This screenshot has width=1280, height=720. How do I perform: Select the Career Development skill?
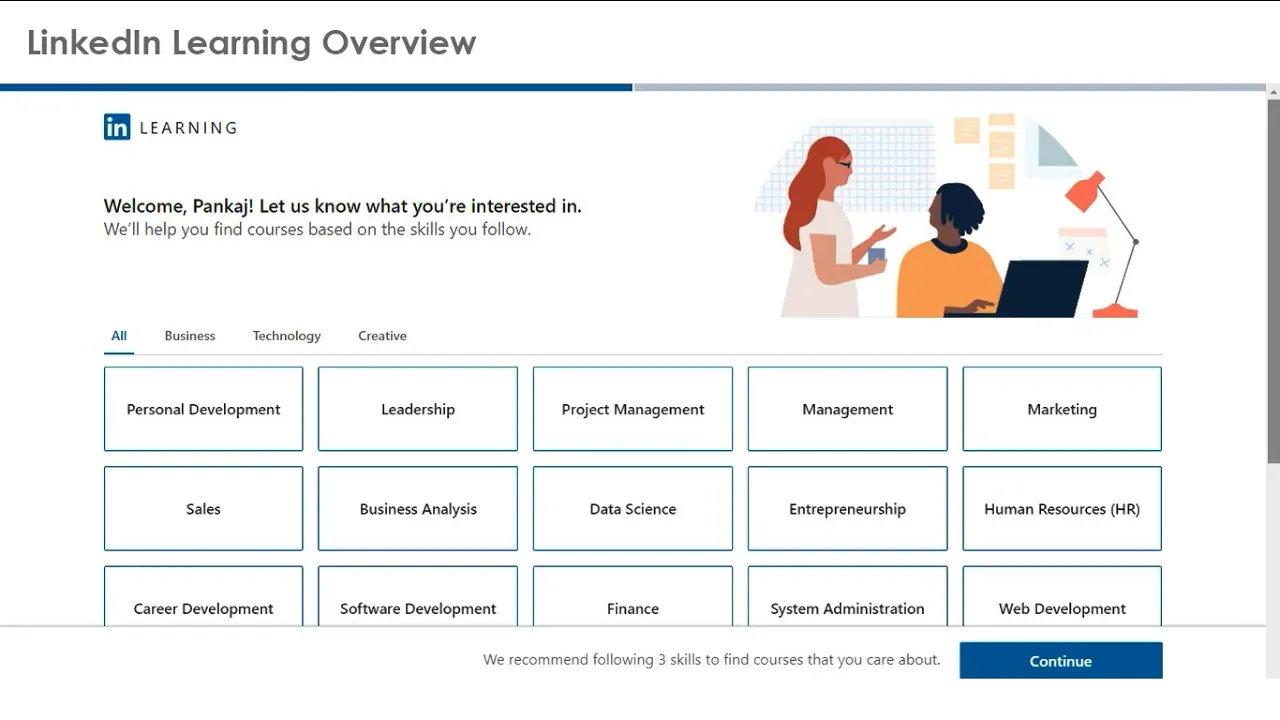(203, 597)
